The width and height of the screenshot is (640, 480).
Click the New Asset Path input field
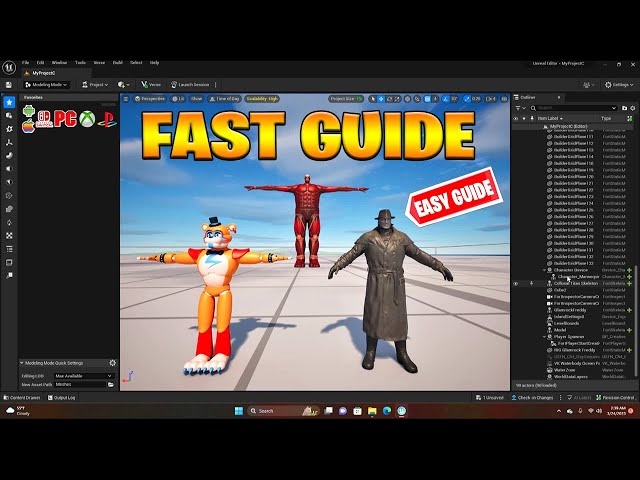point(80,384)
